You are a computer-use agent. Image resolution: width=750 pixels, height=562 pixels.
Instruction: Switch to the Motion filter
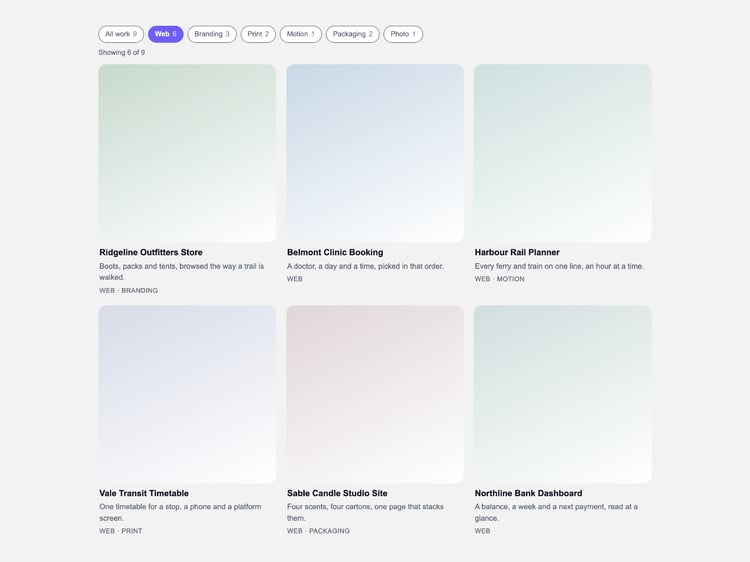301,34
